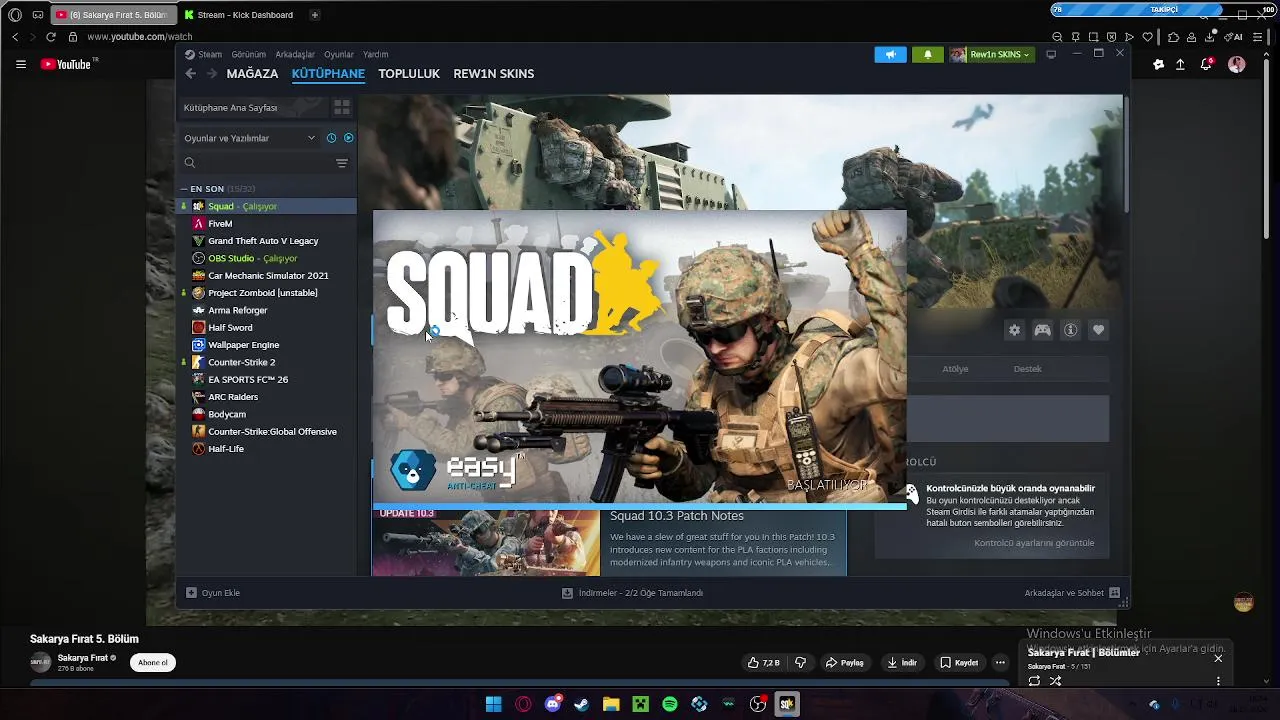Reload the YouTube page

coord(51,37)
